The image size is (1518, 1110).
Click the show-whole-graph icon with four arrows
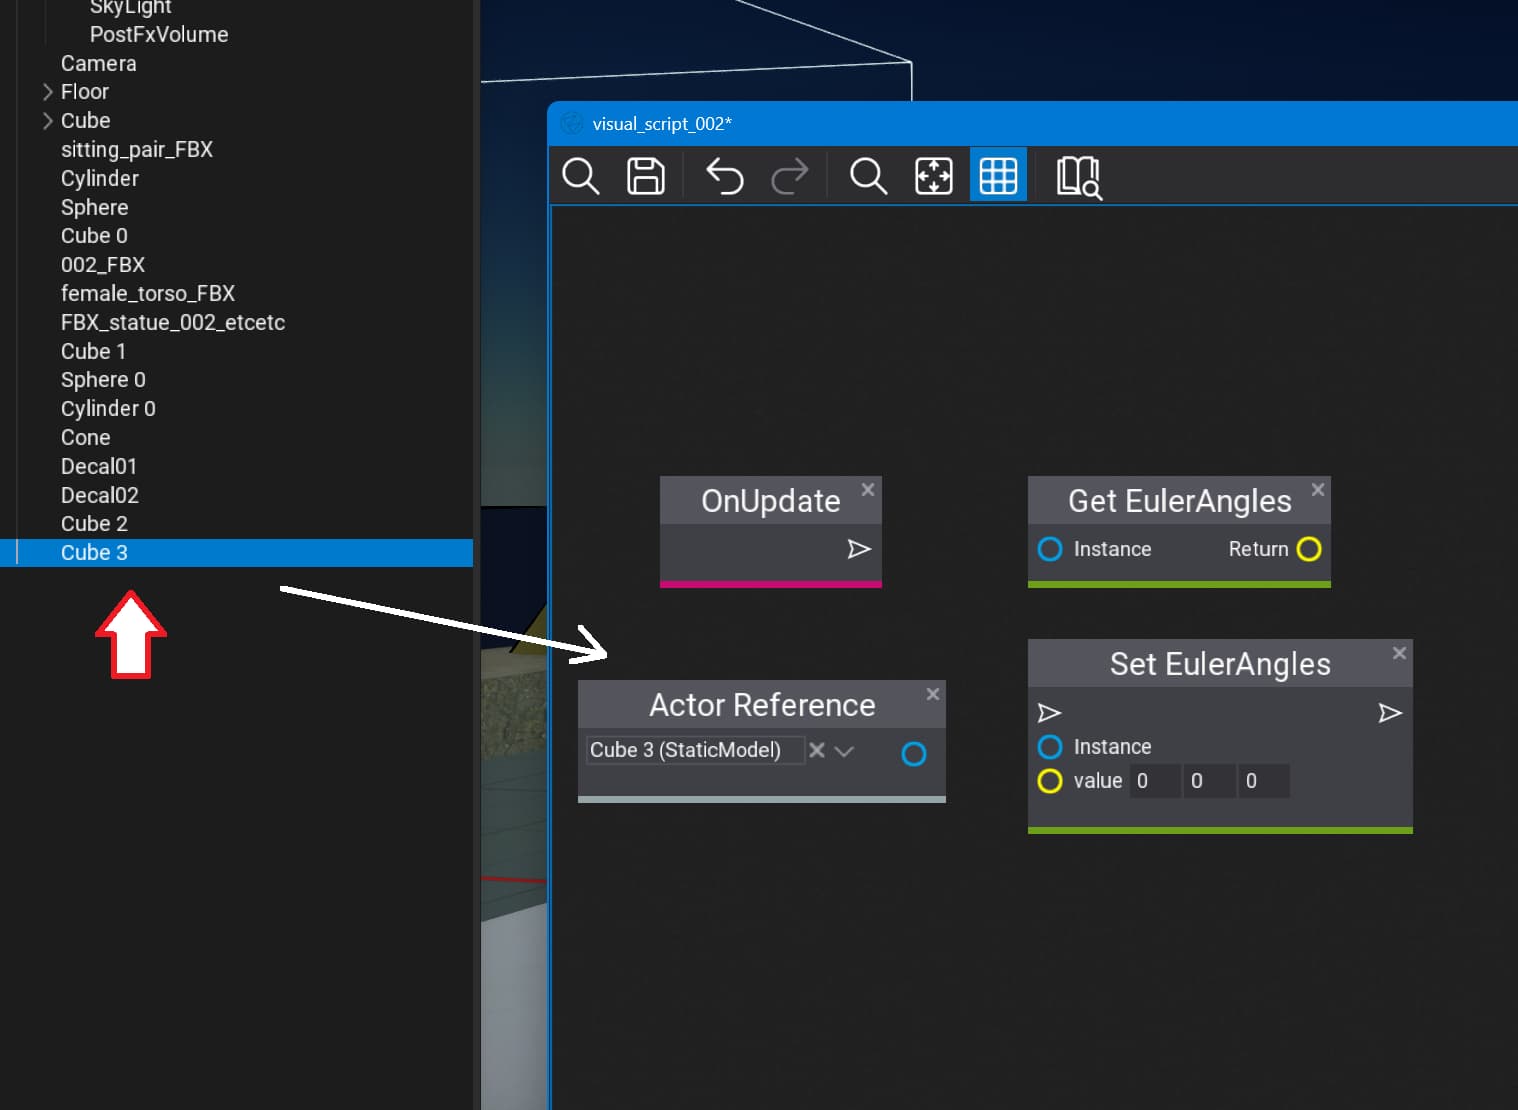point(933,176)
